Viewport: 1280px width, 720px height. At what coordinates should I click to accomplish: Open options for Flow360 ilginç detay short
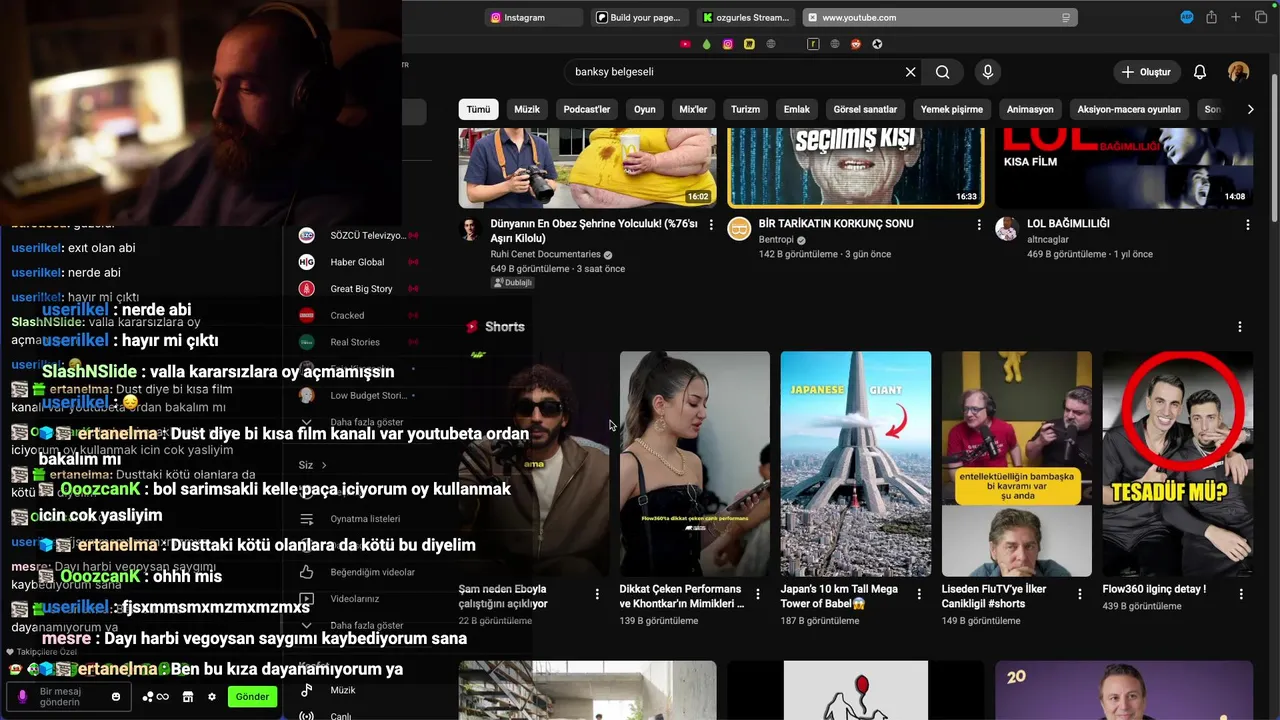(x=1241, y=594)
